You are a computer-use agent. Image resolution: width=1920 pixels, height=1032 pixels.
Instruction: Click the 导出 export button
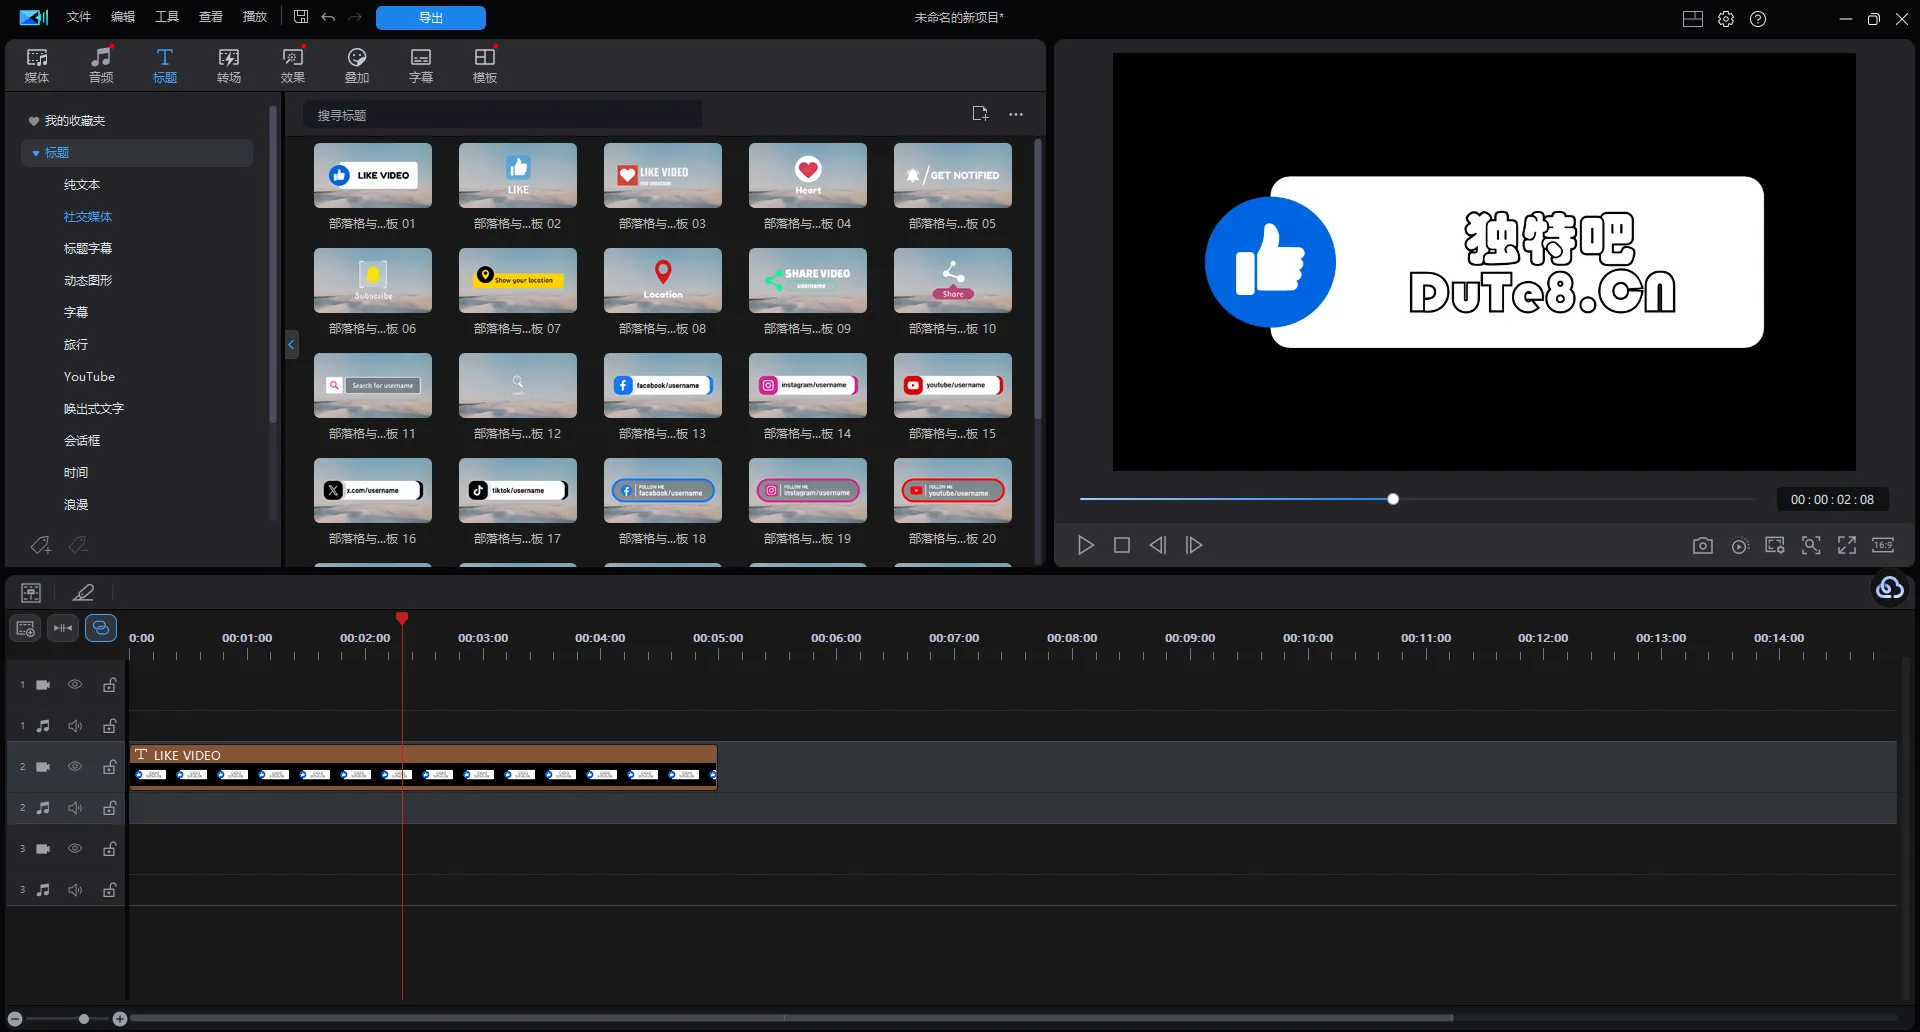431,18
